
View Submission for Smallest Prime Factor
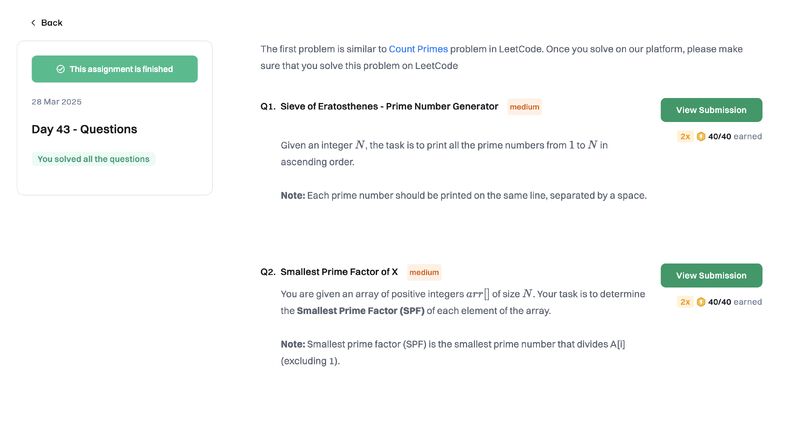[x=711, y=275]
